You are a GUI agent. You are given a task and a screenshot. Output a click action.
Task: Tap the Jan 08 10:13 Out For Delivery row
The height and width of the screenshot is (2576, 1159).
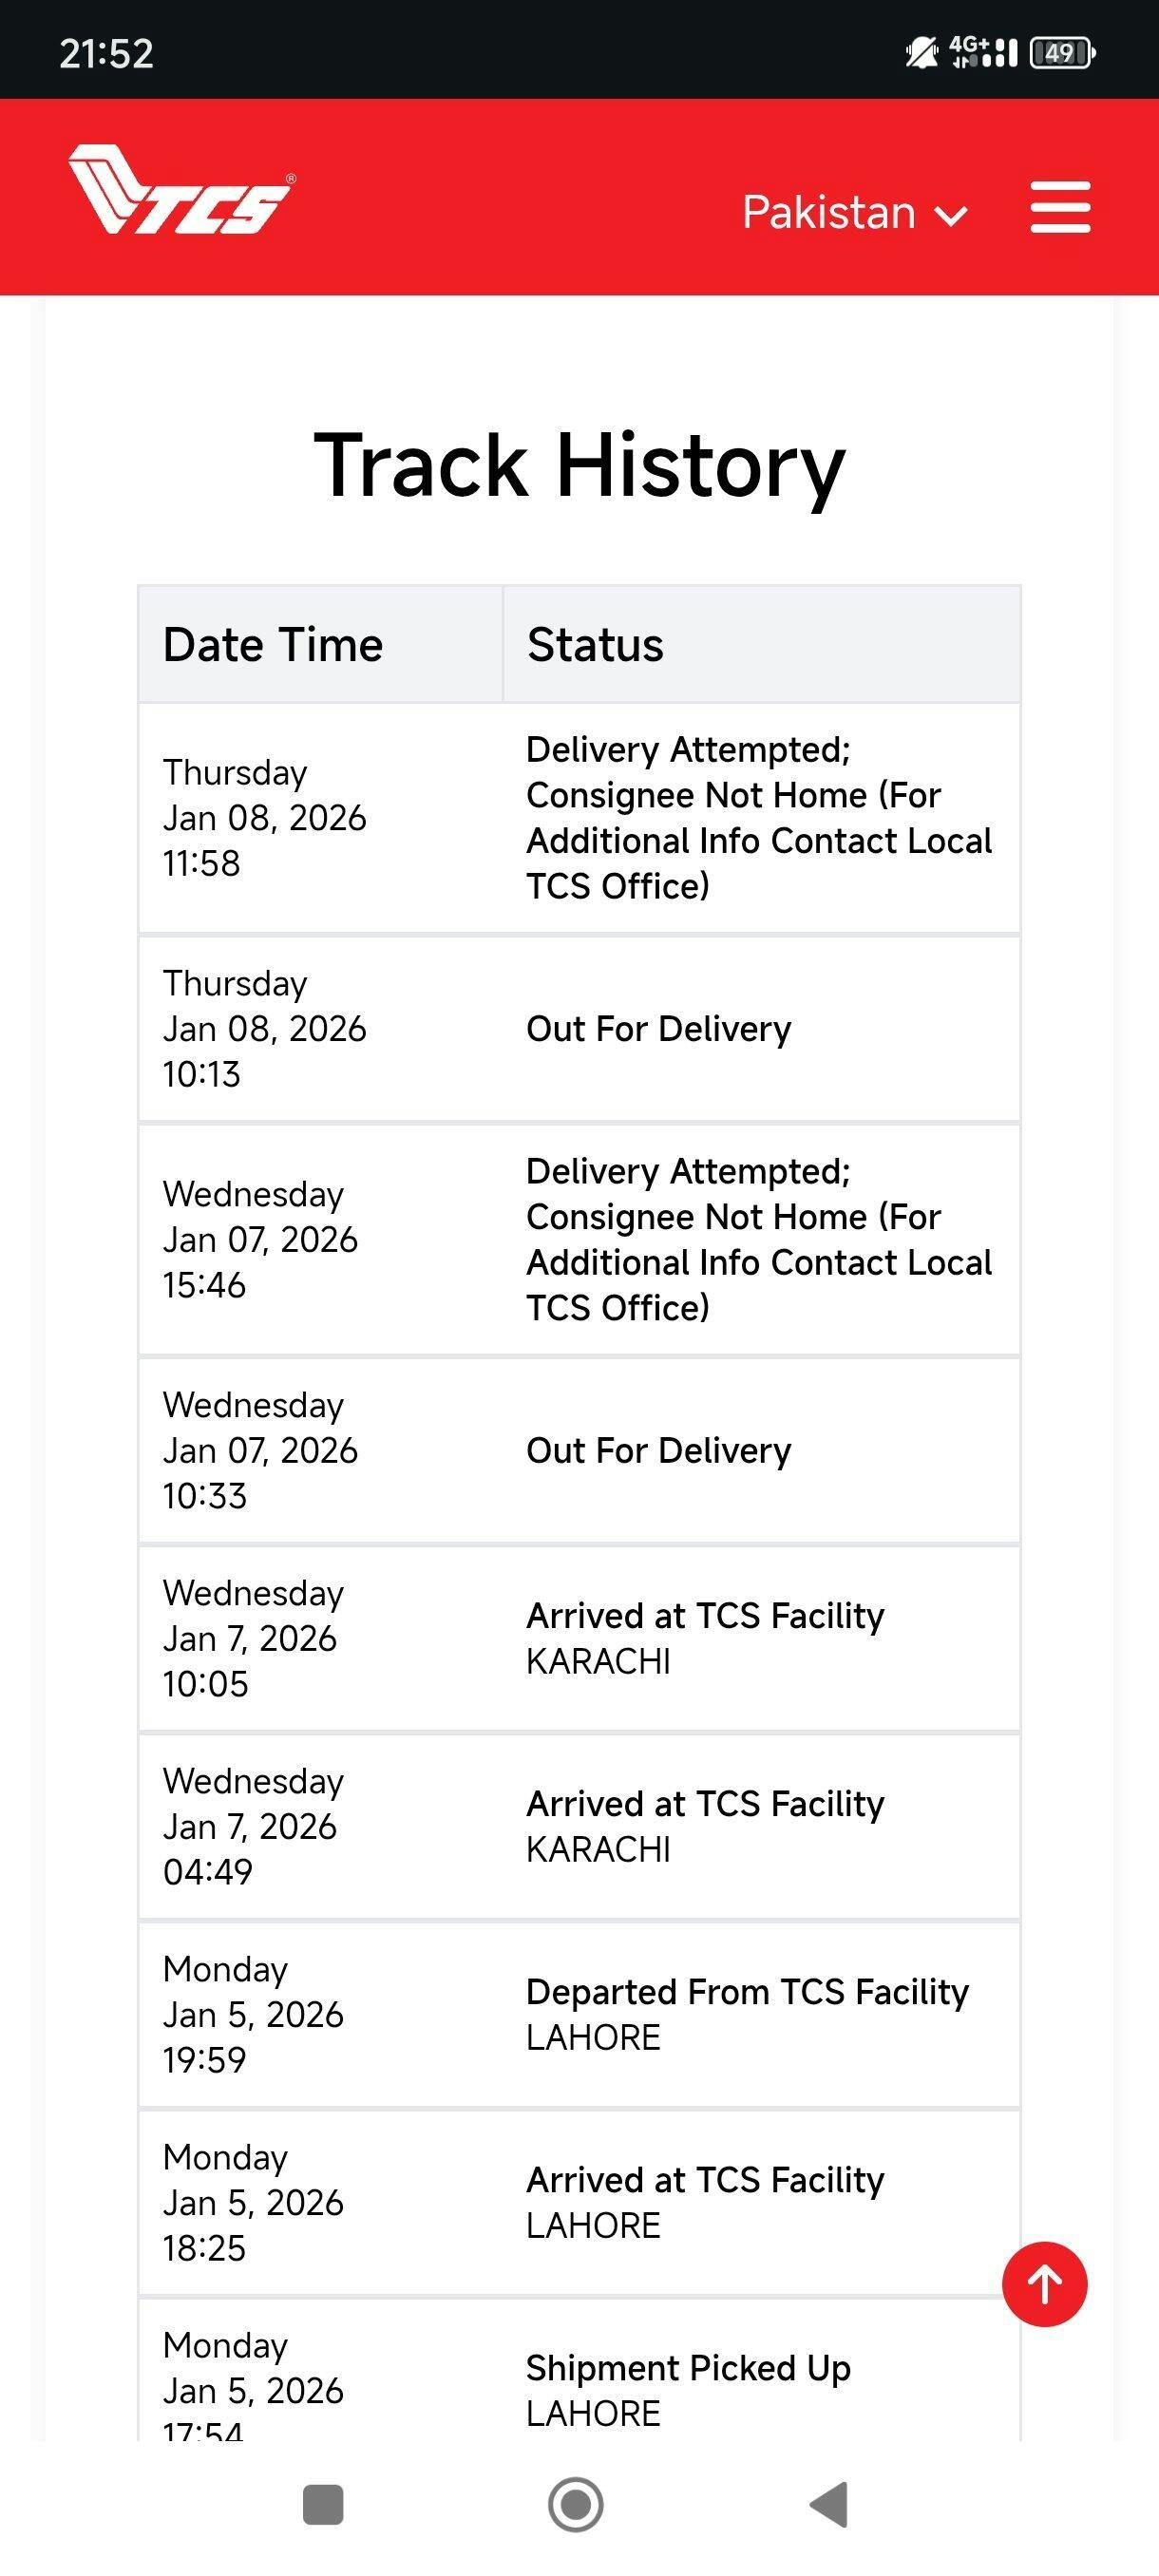point(658,1029)
